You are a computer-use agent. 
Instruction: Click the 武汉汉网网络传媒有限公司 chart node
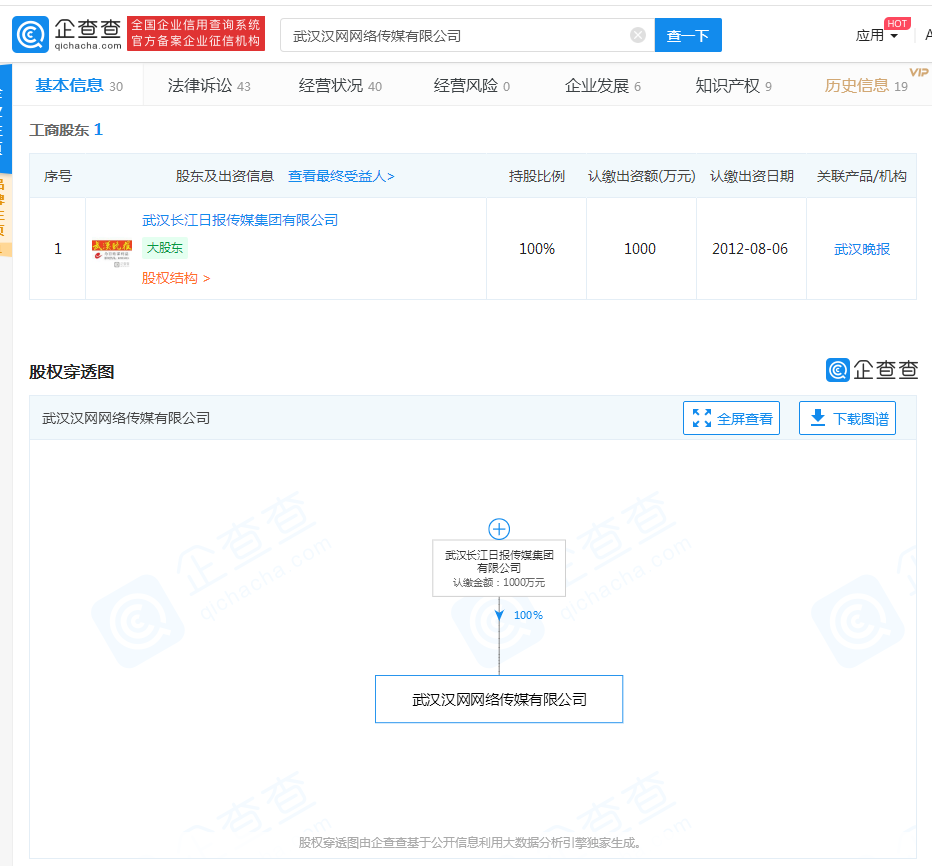pyautogui.click(x=499, y=699)
